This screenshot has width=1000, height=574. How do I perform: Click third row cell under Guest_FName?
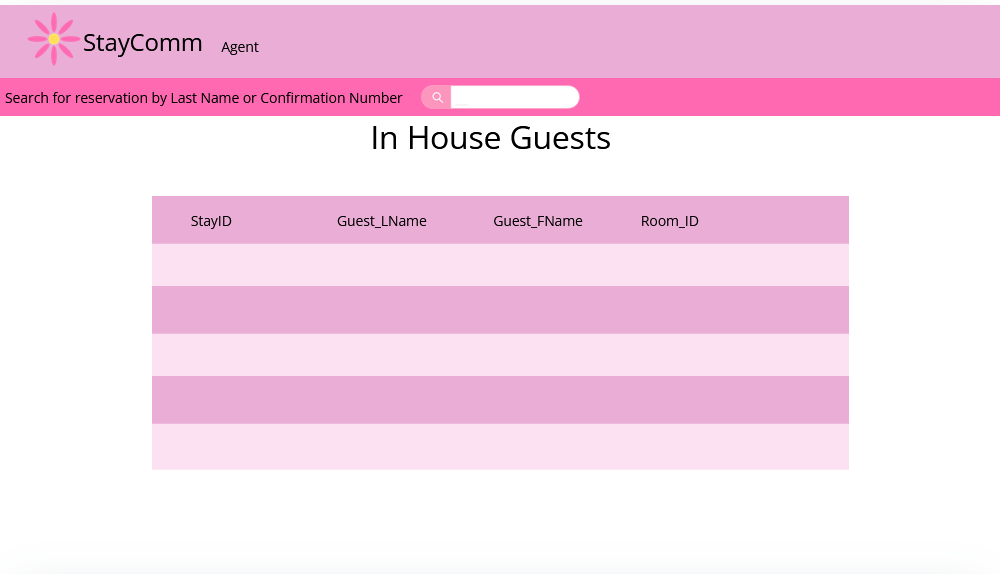click(x=537, y=355)
